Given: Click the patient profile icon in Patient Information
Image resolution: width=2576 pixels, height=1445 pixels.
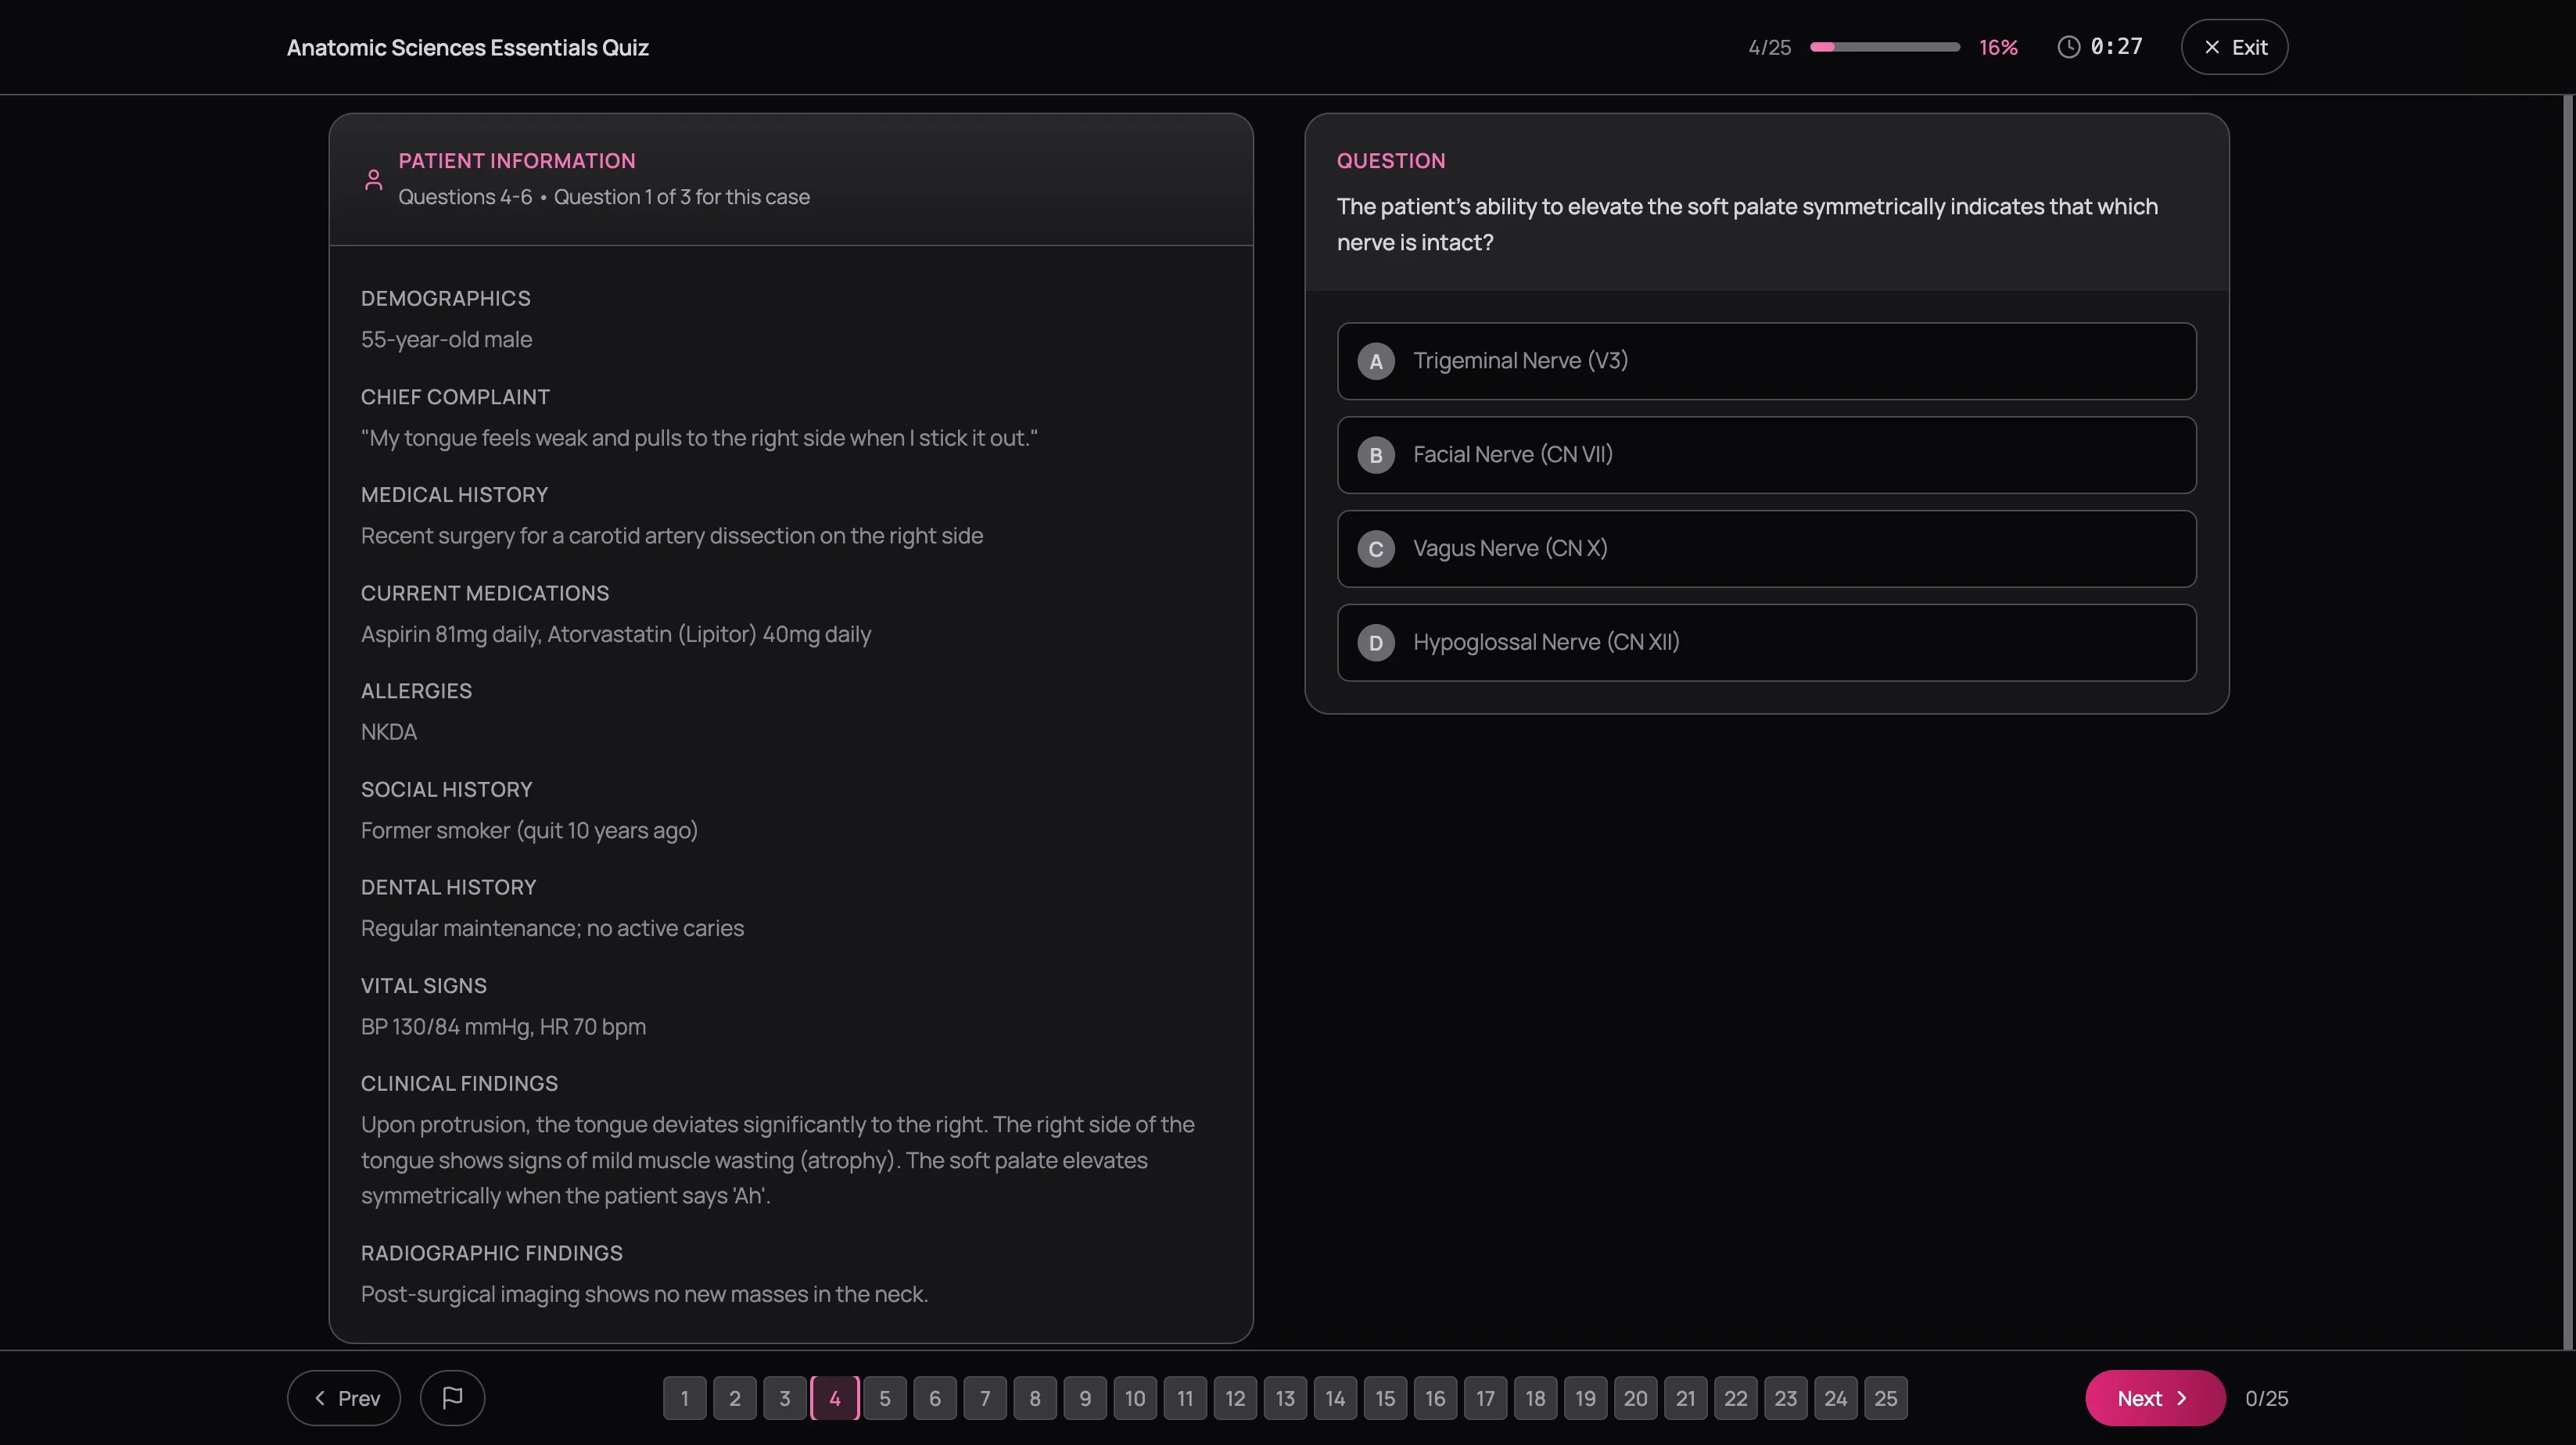Looking at the screenshot, I should (x=374, y=179).
